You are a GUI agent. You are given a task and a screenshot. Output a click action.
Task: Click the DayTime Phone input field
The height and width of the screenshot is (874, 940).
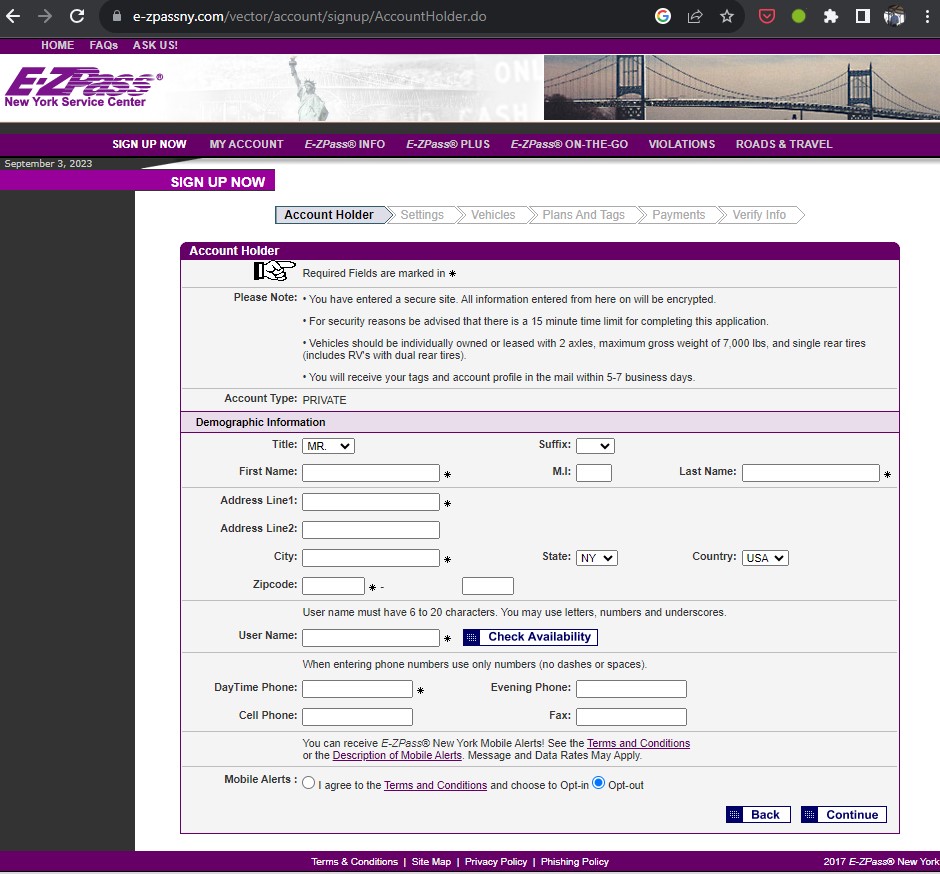(x=357, y=689)
